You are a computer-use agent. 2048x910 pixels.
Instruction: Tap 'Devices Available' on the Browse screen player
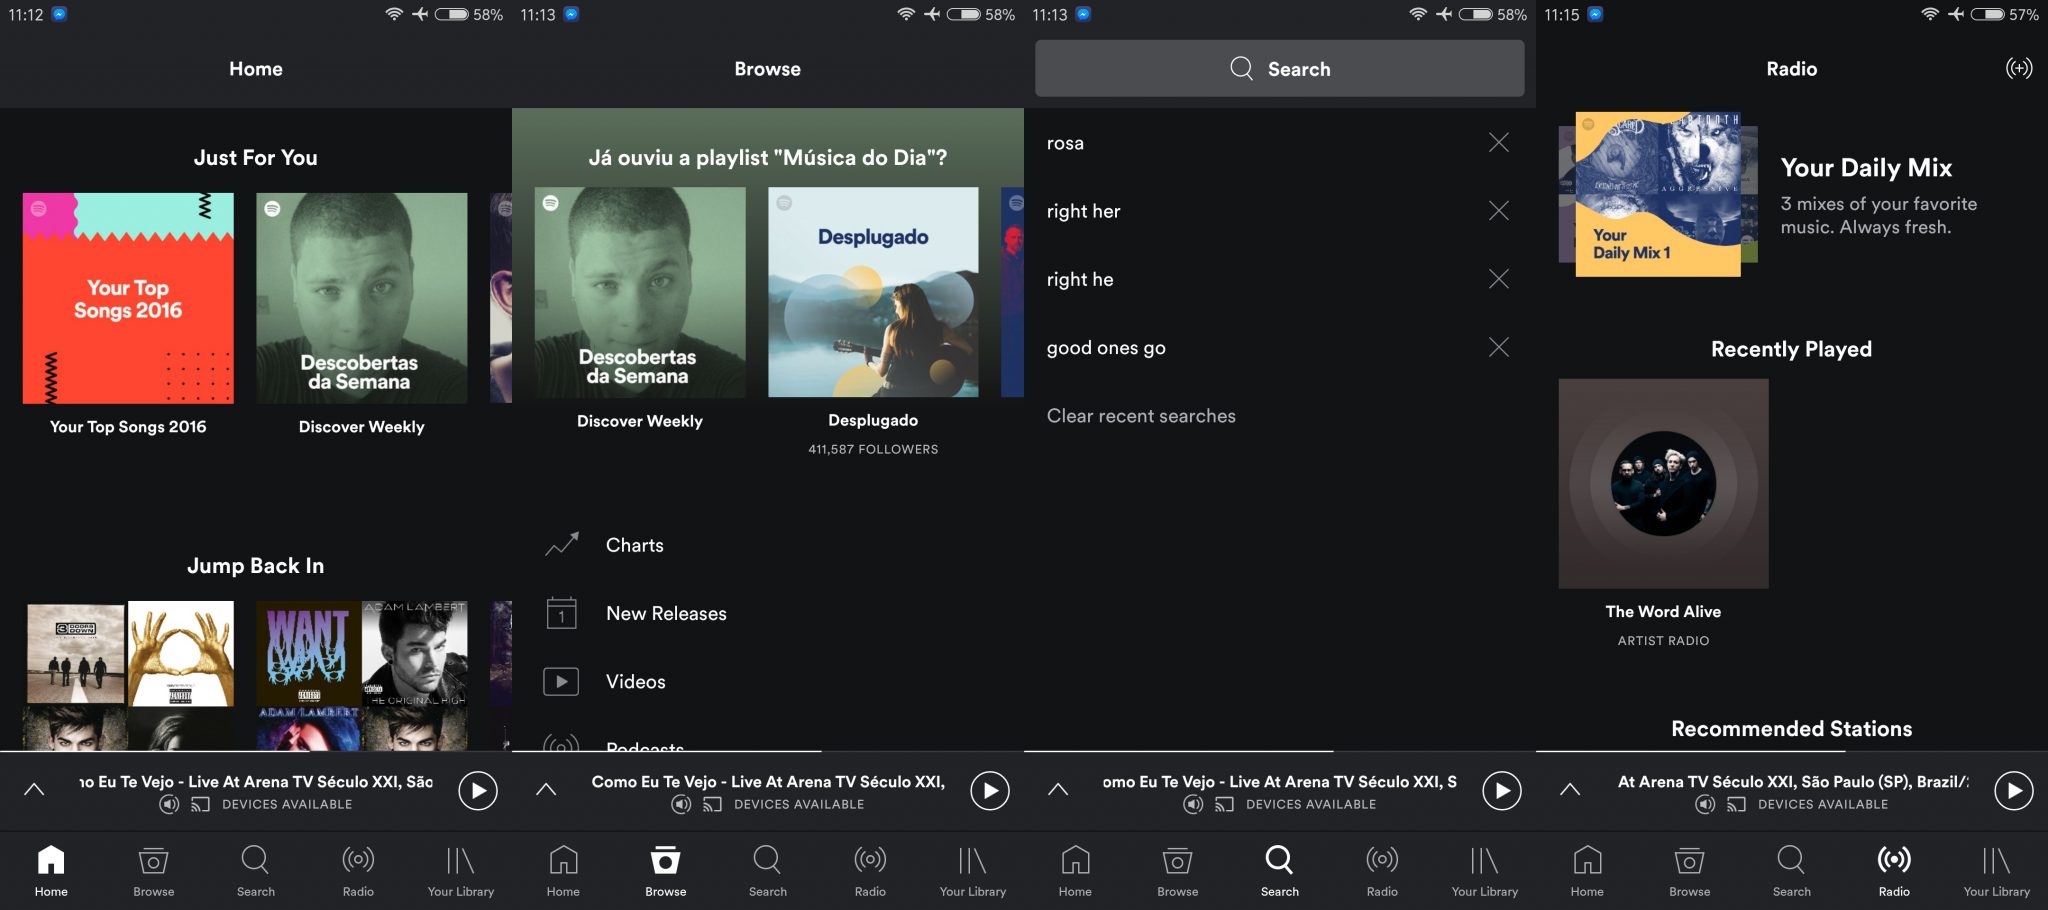click(797, 804)
